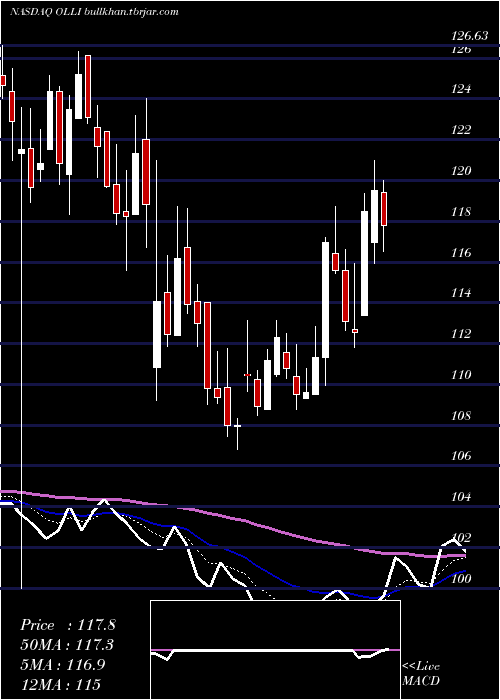Click the 114 price axis label

[461, 293]
